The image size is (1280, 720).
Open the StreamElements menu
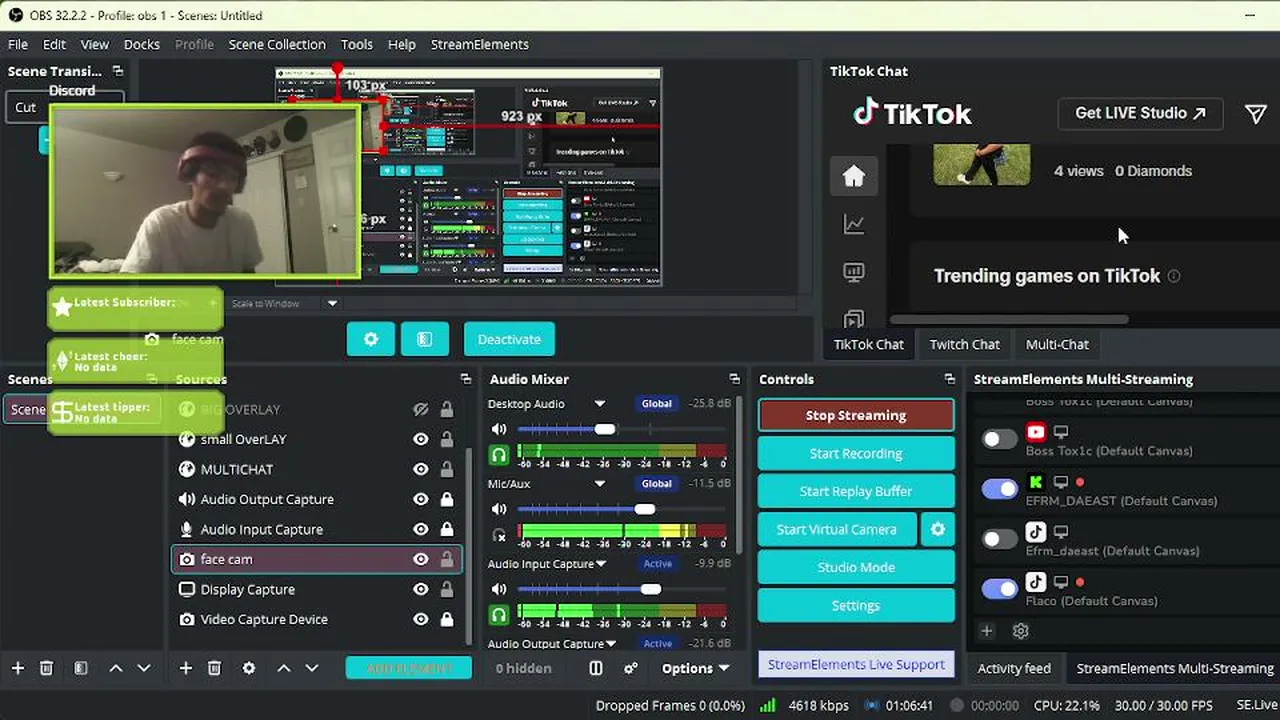coord(480,44)
